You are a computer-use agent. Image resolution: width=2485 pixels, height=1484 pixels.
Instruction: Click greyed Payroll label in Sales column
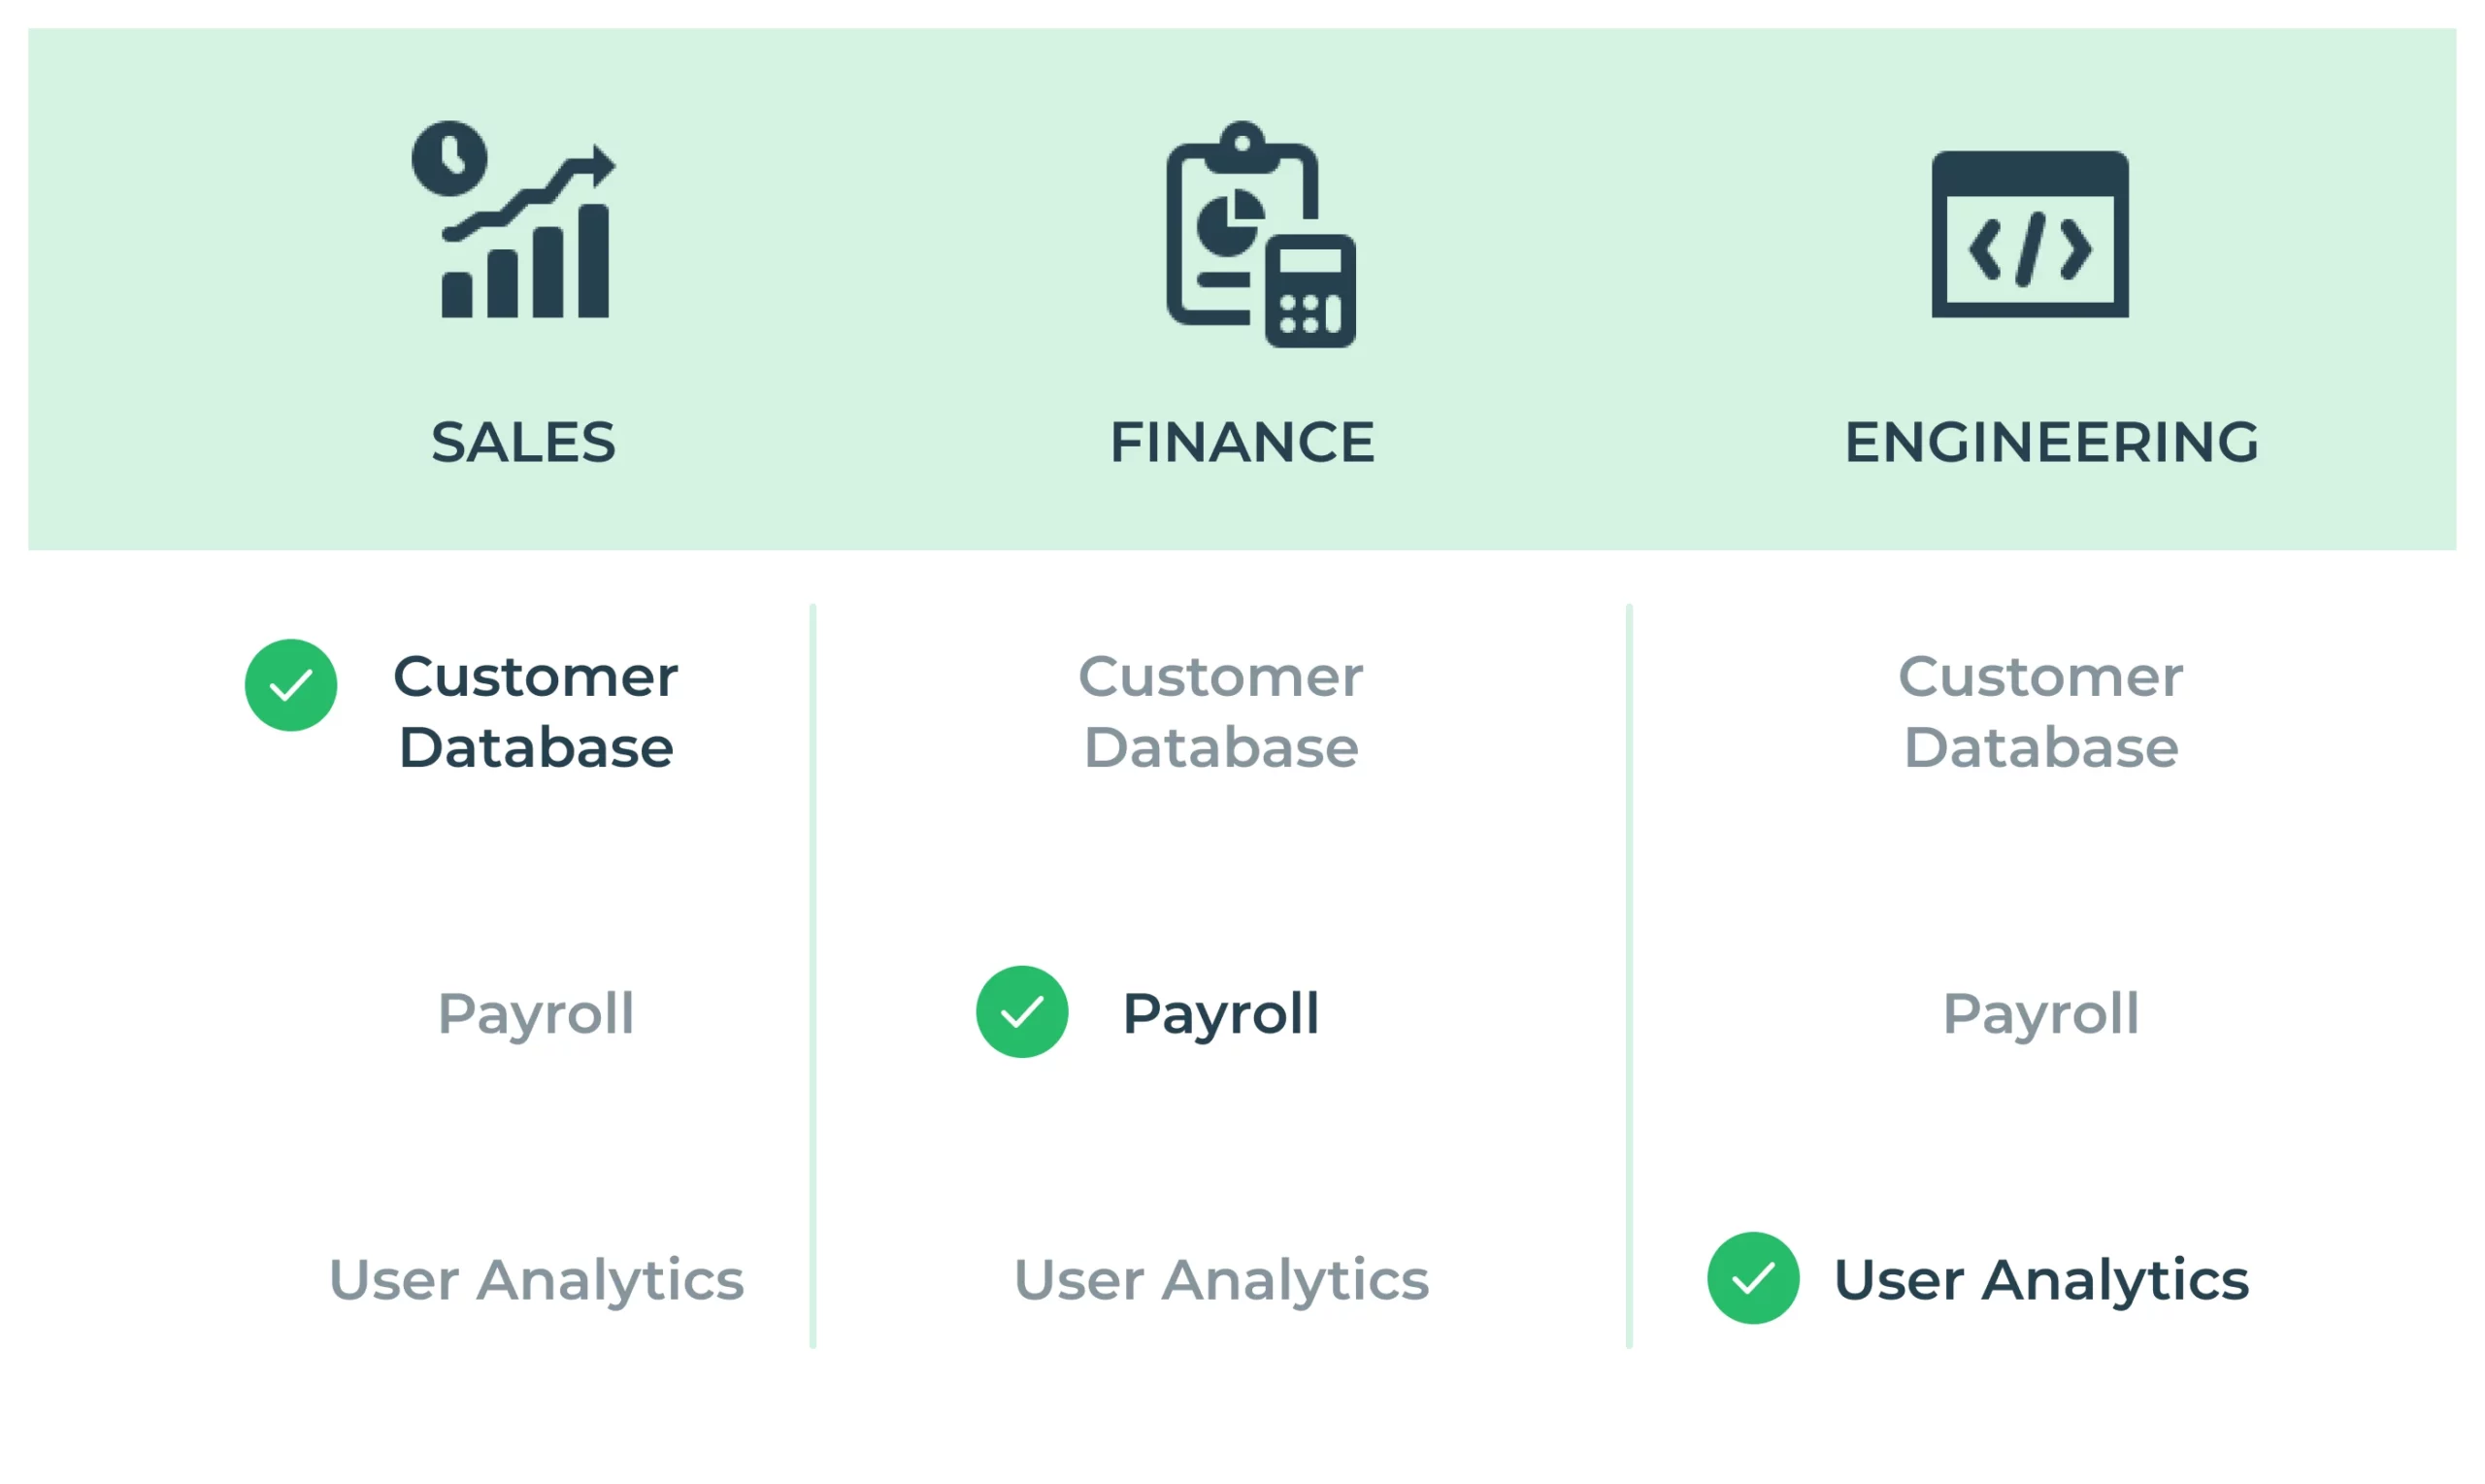coord(536,1013)
